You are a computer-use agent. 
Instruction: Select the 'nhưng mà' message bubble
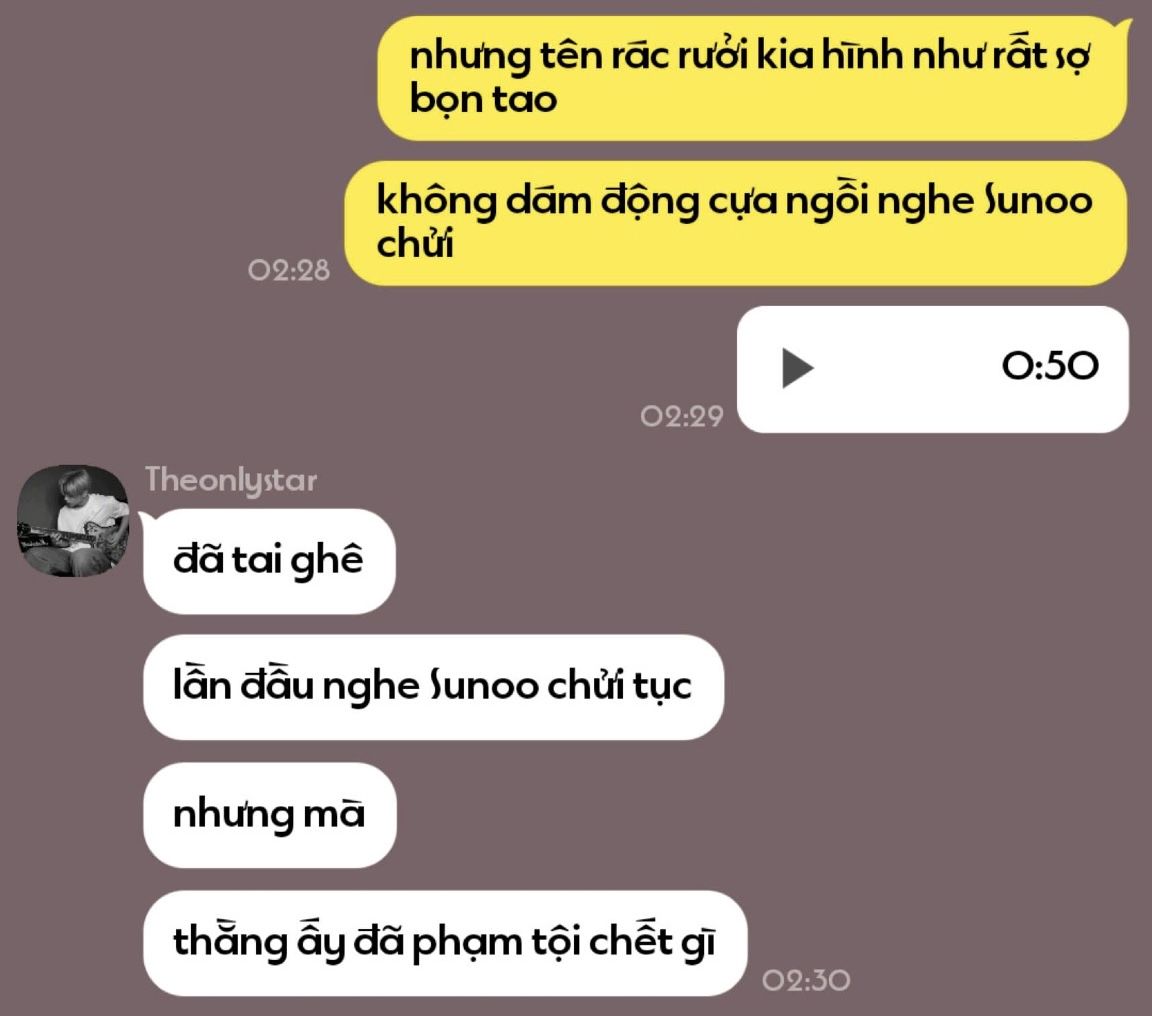[270, 815]
